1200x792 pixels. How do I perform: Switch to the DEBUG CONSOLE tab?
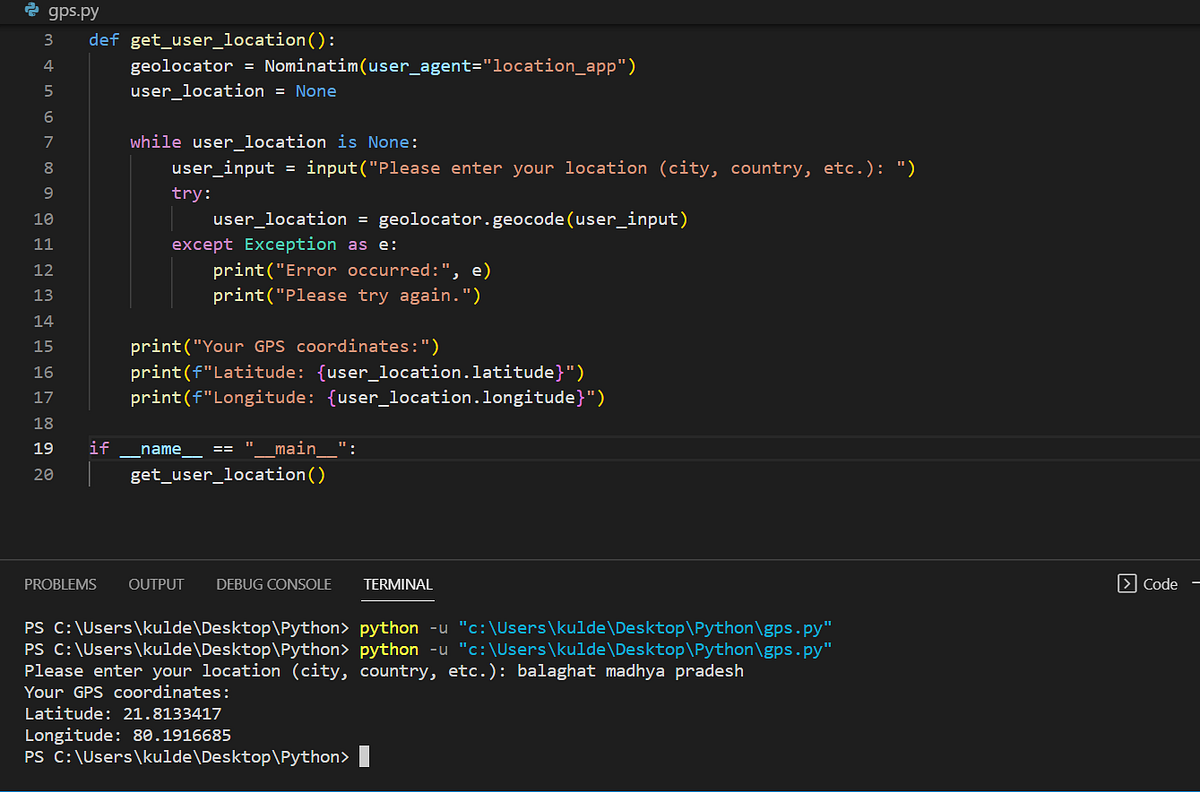[273, 584]
